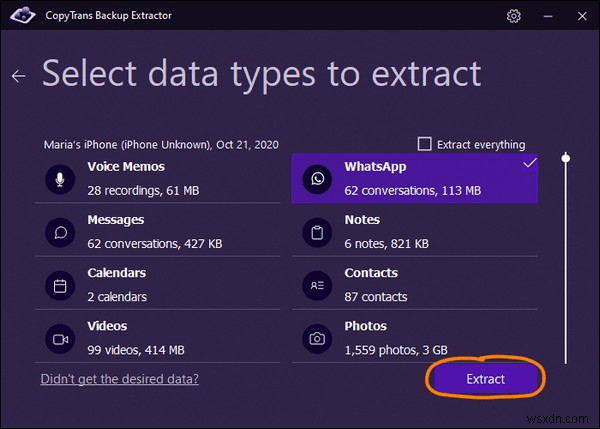
Task: Select the Voice Memos title
Action: coord(126,167)
